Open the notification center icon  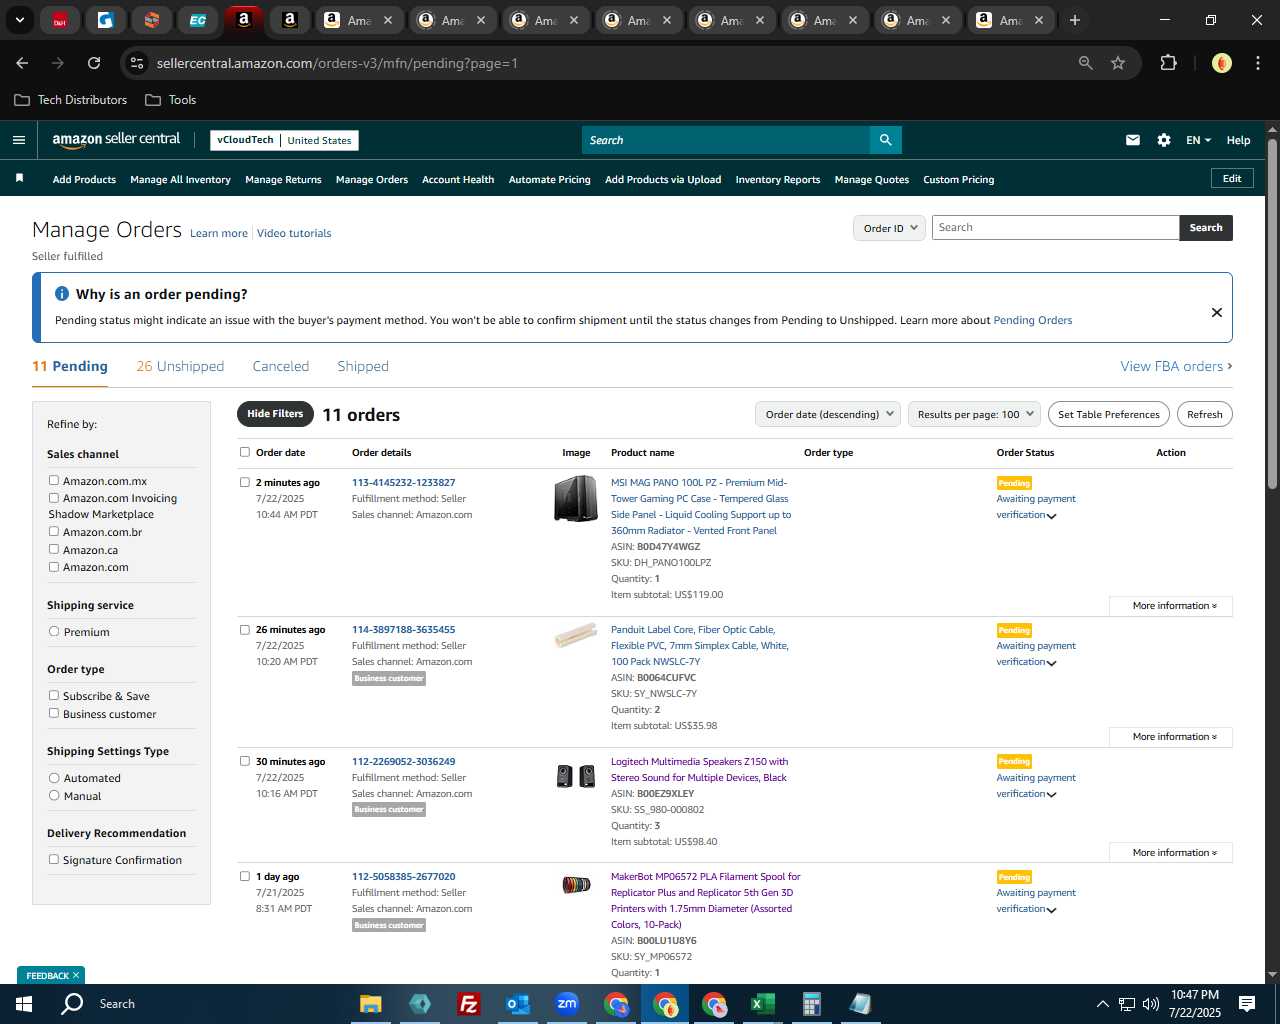pyautogui.click(x=1247, y=1004)
